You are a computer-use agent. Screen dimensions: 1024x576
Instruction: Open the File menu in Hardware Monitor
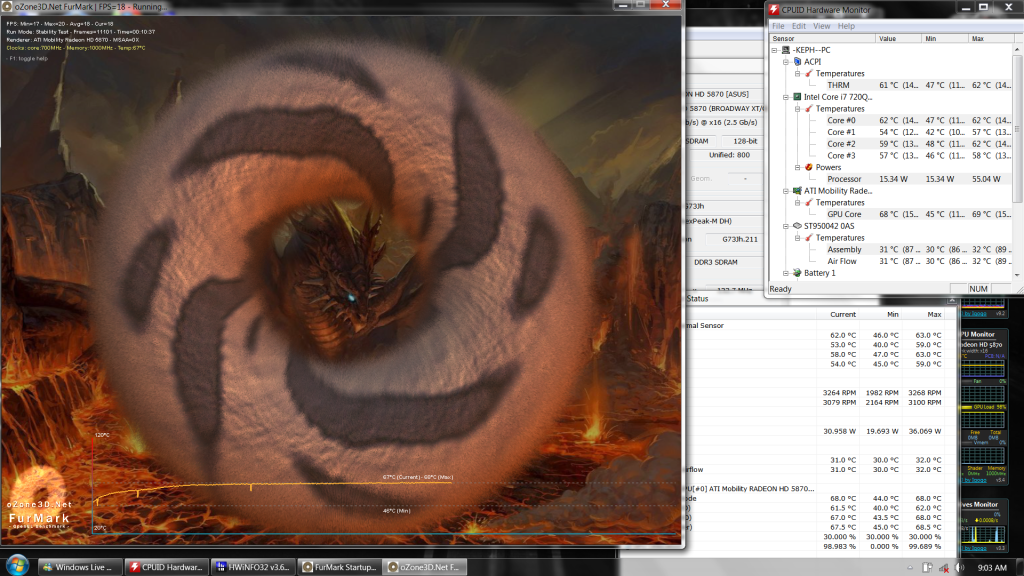[x=779, y=26]
